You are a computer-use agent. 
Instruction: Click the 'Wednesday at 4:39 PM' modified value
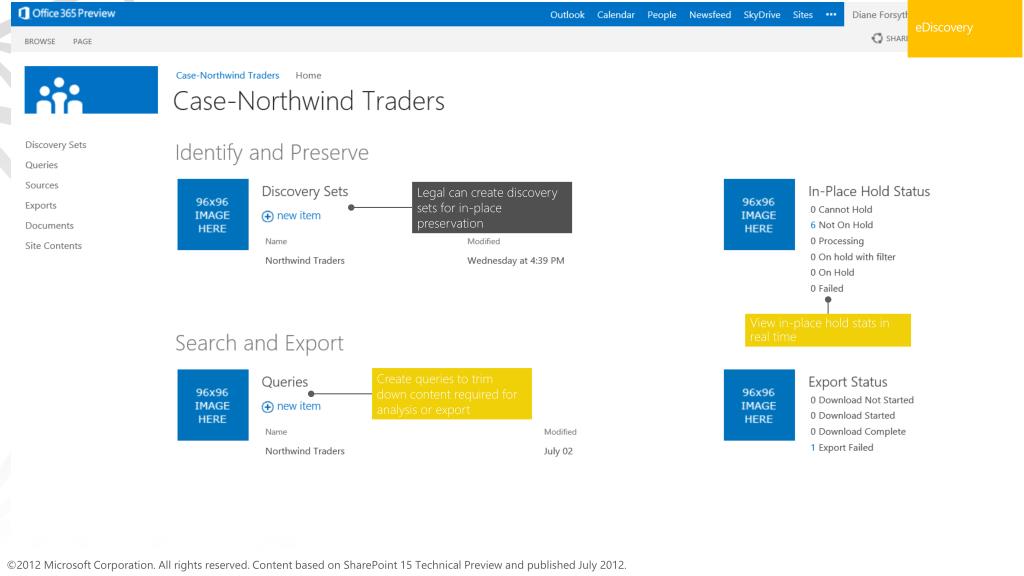pyautogui.click(x=516, y=260)
